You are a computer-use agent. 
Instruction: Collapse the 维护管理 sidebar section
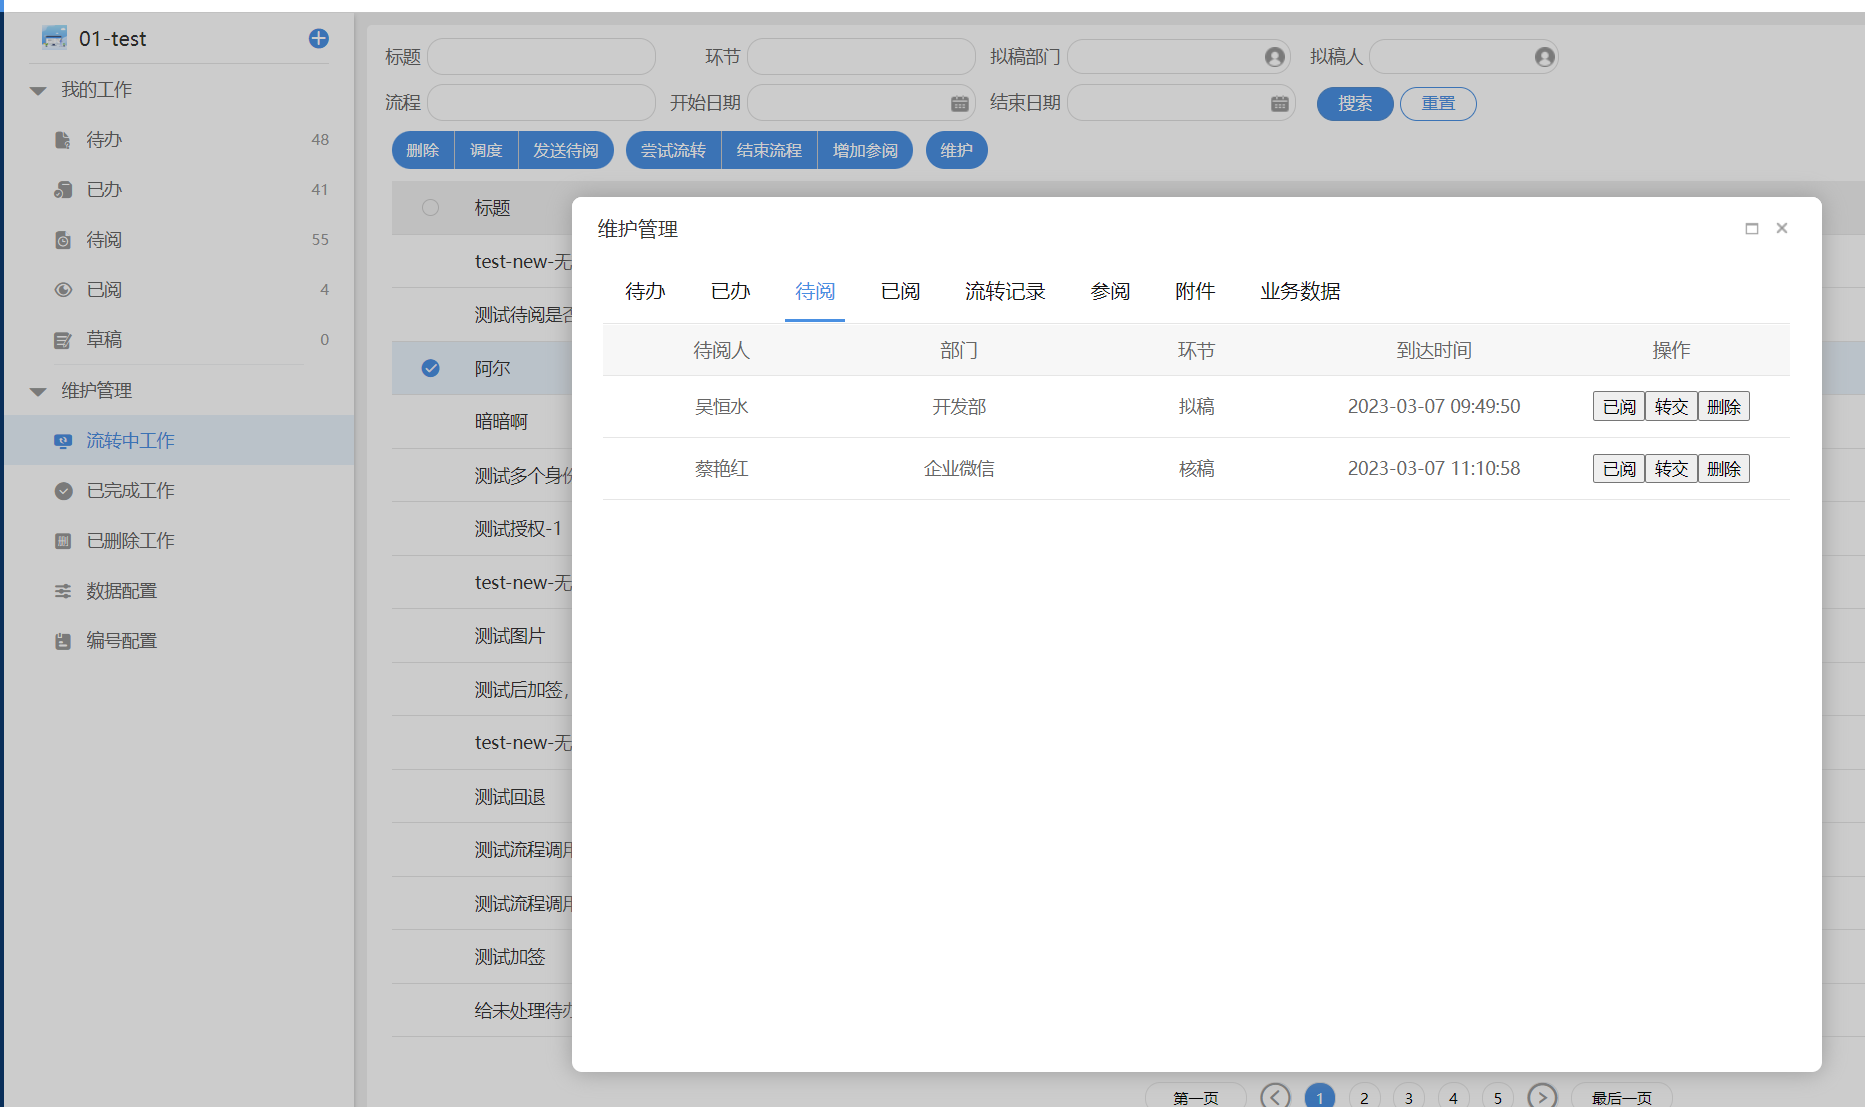point(38,392)
